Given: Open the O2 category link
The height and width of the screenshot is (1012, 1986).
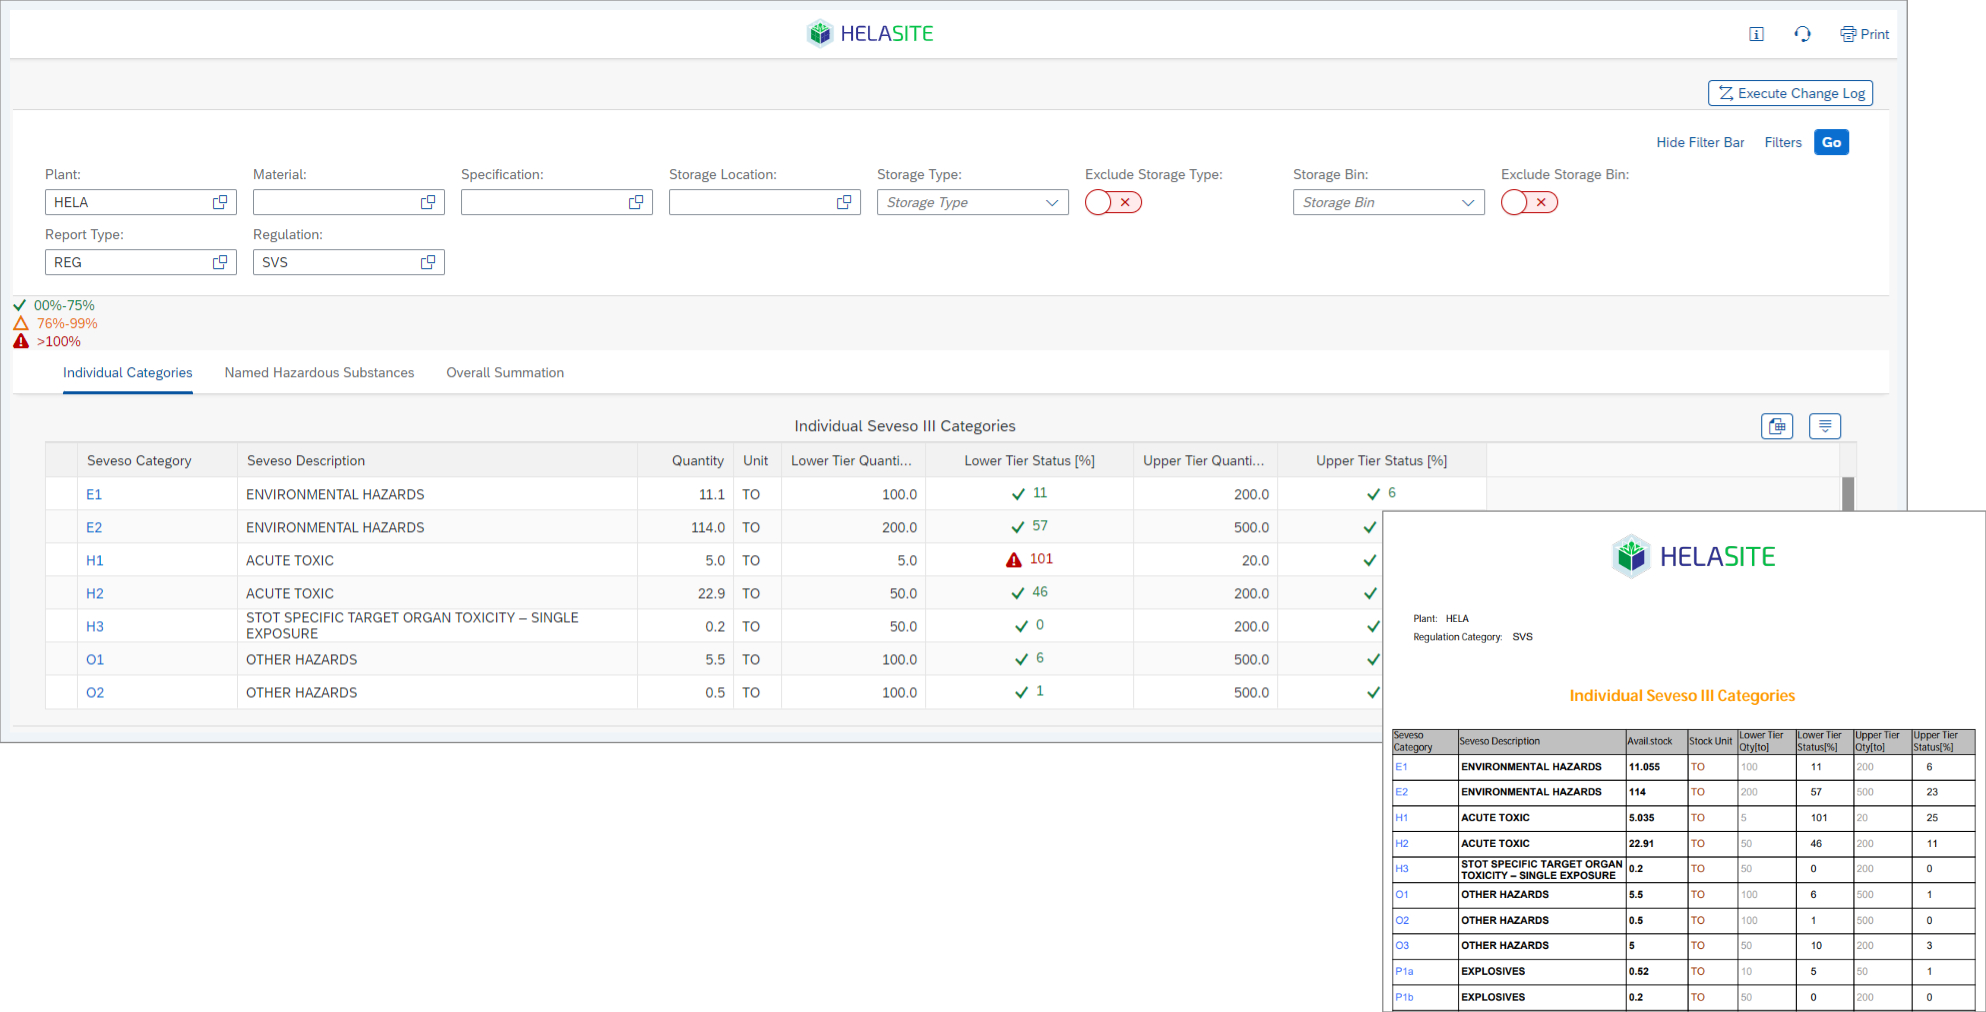Looking at the screenshot, I should 94,692.
